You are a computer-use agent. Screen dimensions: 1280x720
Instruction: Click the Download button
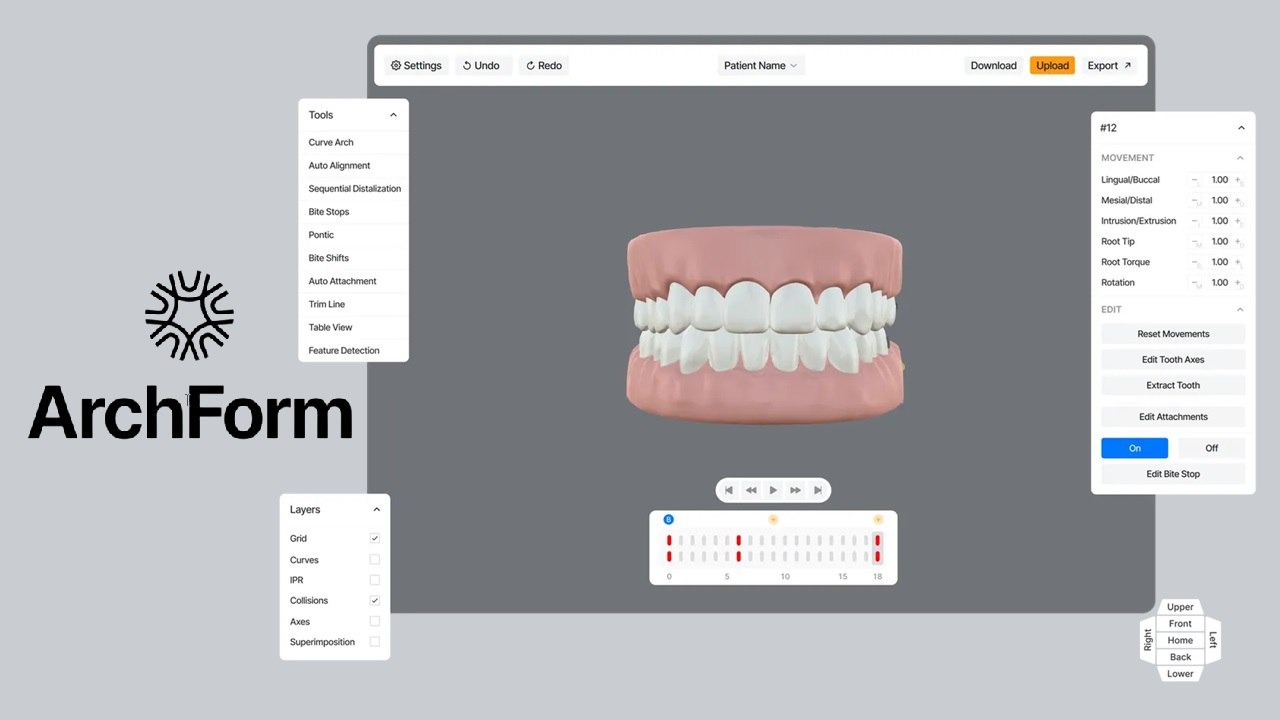[993, 66]
